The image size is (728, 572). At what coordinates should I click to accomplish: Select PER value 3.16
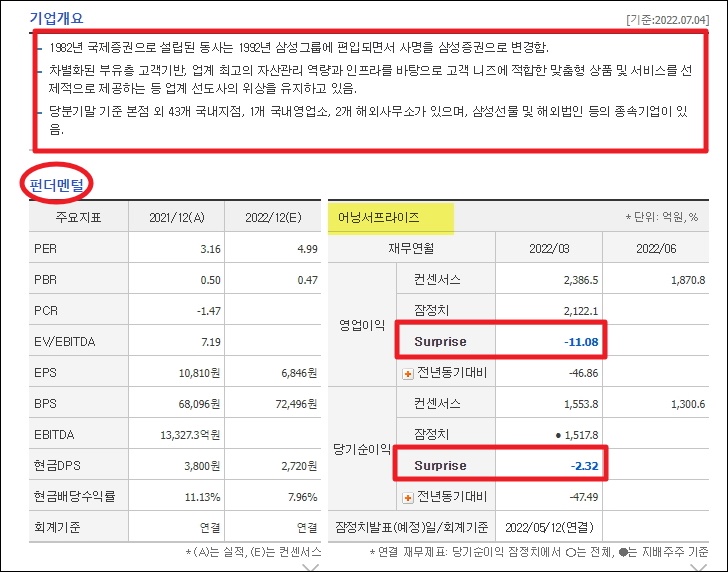[210, 249]
